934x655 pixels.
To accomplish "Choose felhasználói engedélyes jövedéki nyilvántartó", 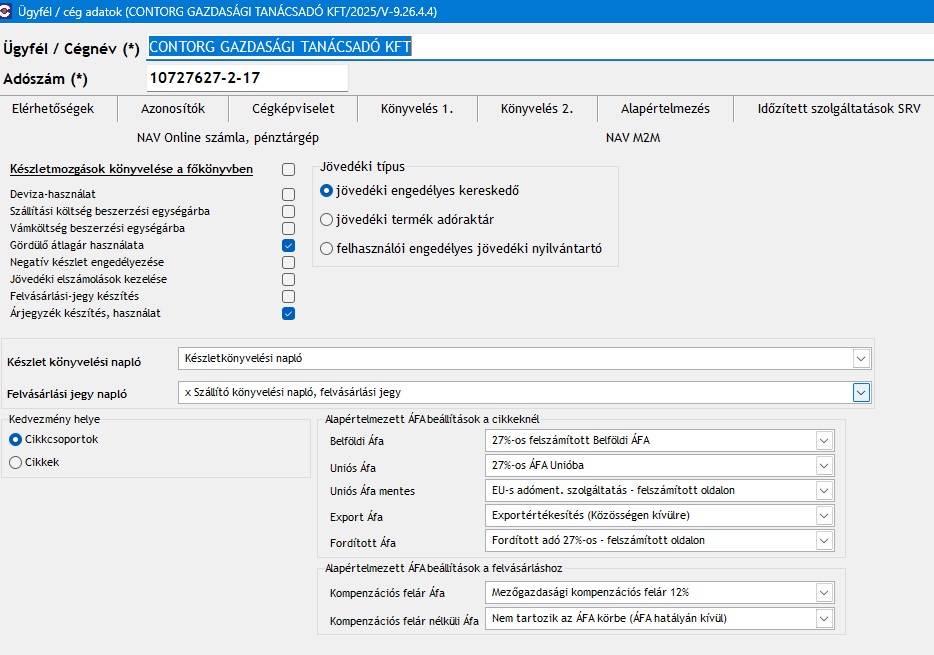I will click(x=326, y=248).
